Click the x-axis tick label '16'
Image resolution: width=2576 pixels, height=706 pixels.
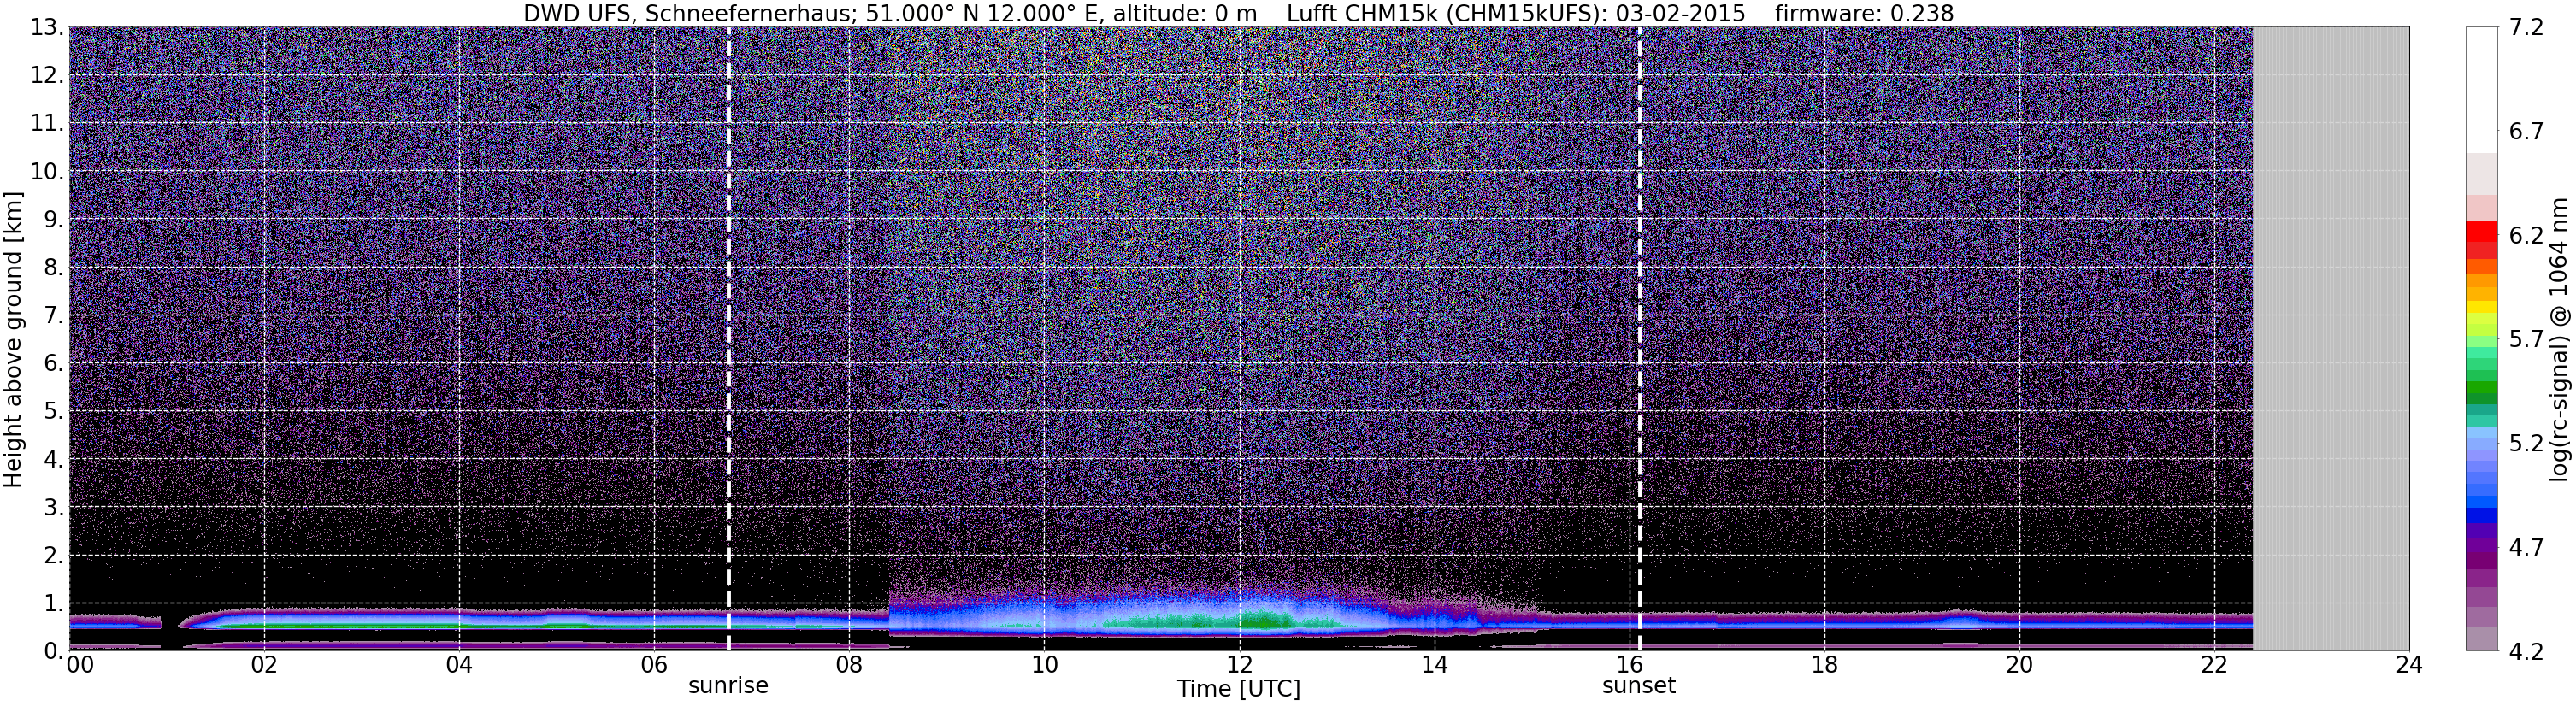(1629, 665)
